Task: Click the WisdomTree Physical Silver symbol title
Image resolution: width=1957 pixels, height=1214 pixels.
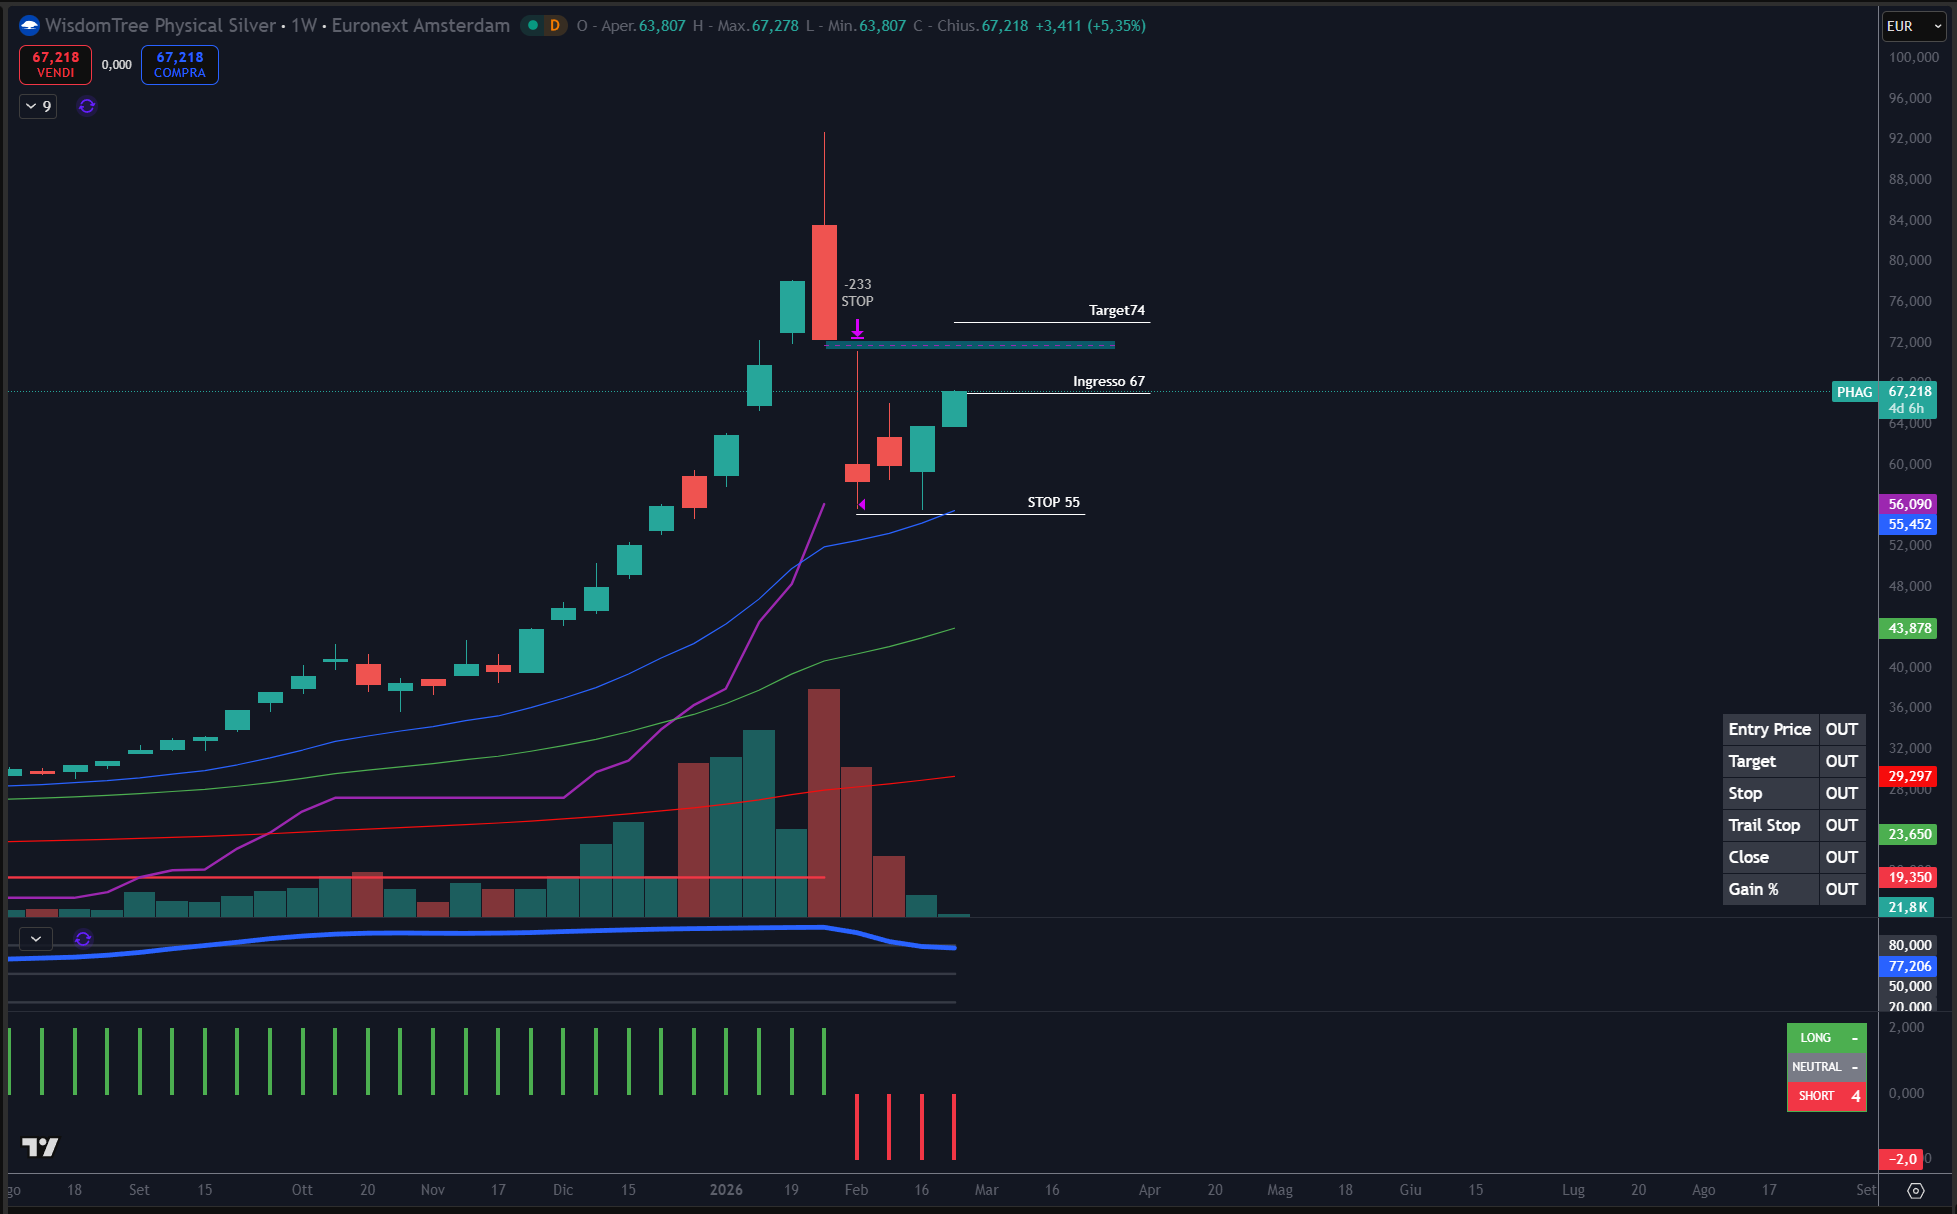Action: (x=161, y=26)
